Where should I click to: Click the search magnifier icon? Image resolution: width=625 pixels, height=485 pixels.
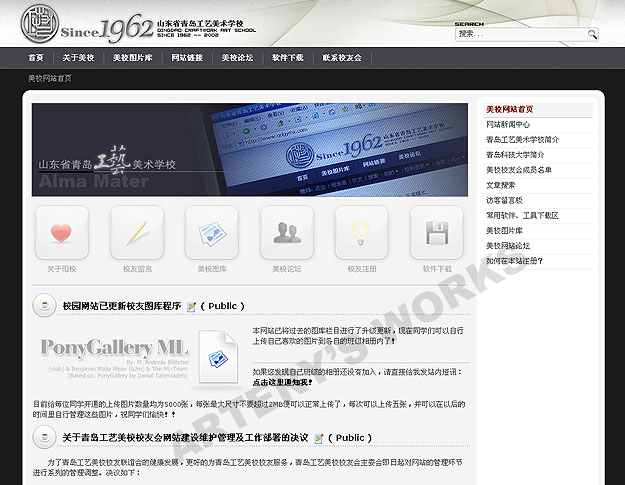[x=592, y=34]
